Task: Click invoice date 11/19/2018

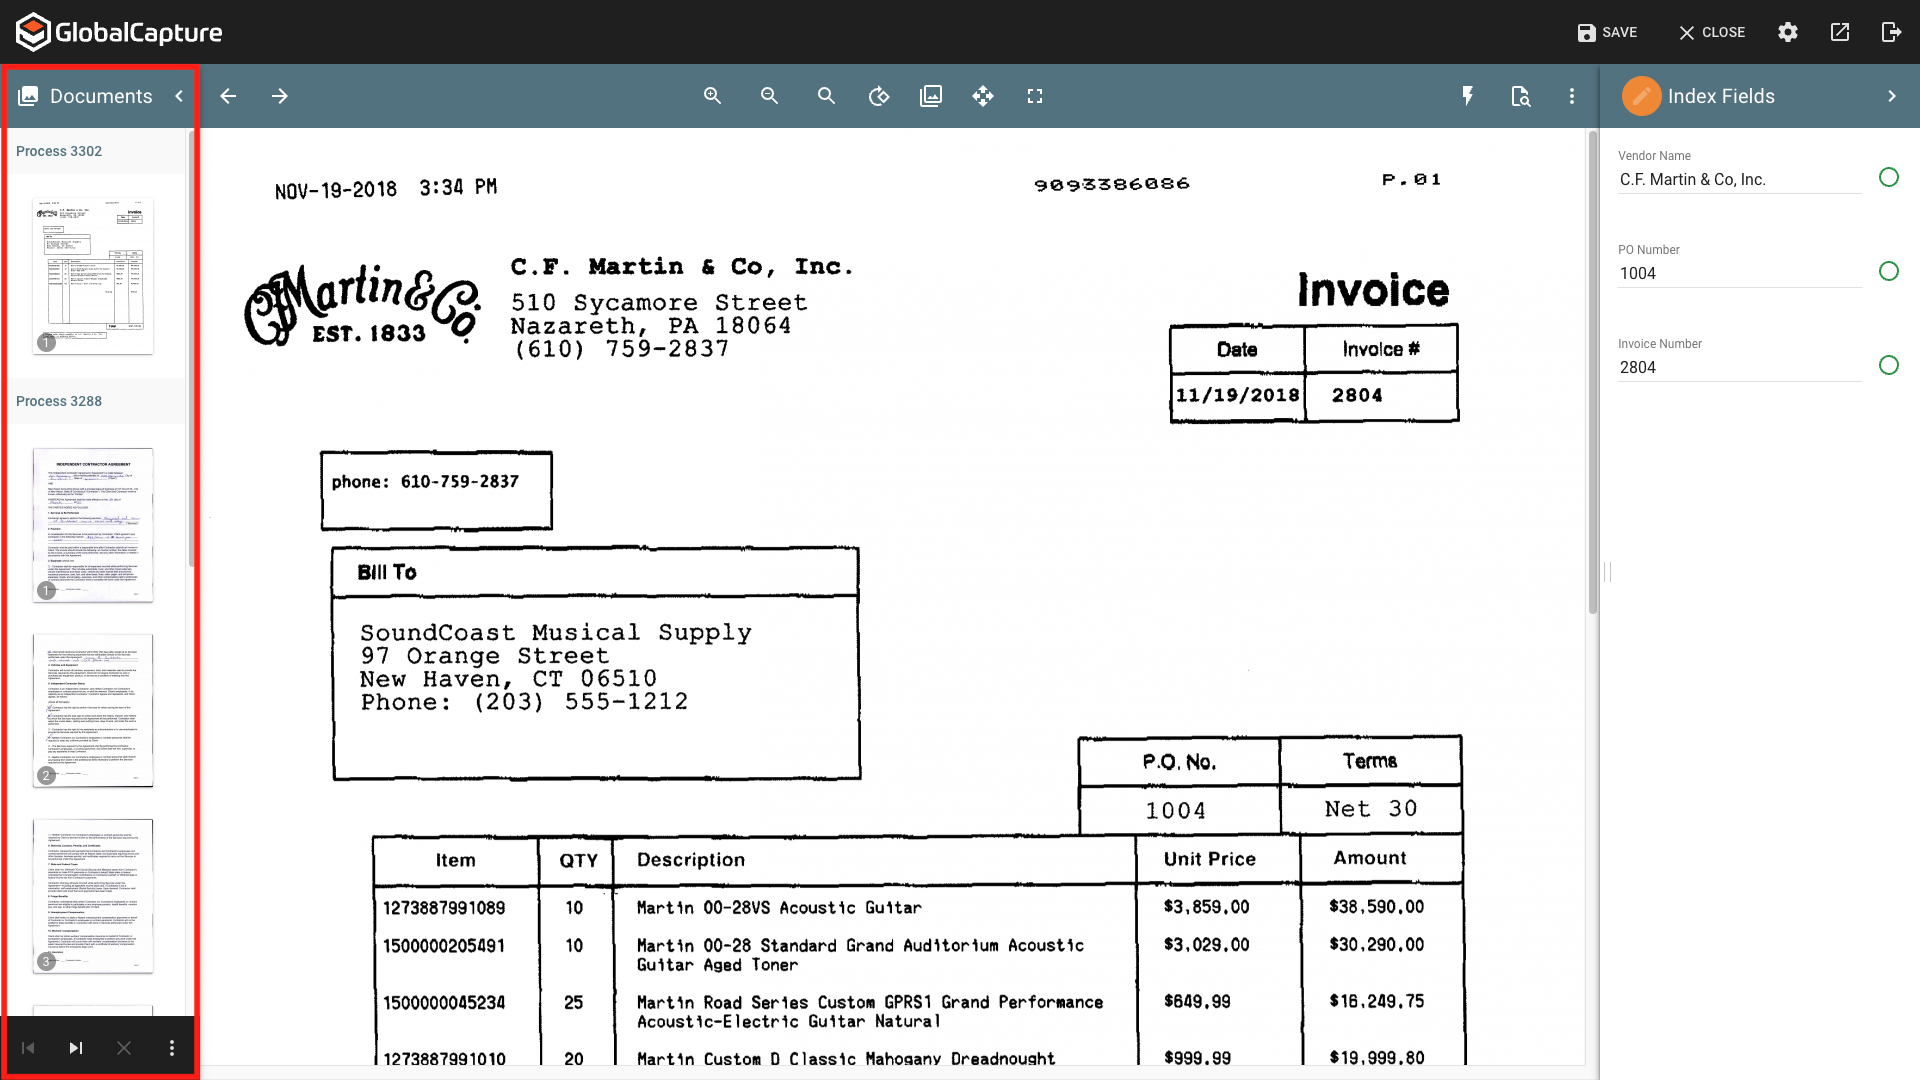Action: click(1238, 395)
